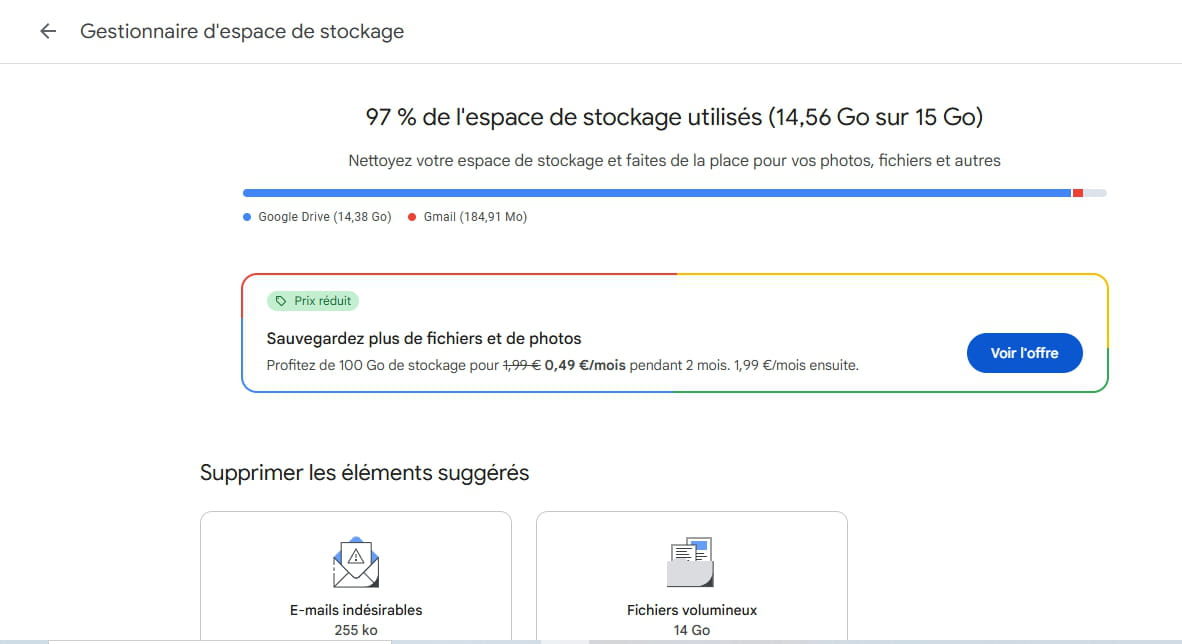Click the Supprimer les éléments suggérés heading

coord(364,473)
